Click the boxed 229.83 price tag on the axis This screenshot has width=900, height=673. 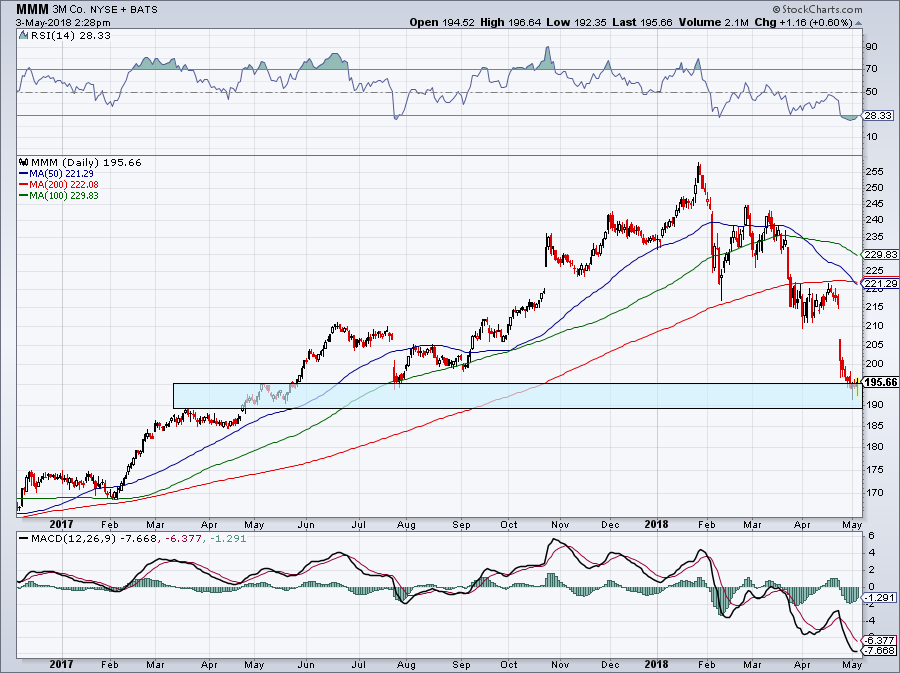click(880, 254)
